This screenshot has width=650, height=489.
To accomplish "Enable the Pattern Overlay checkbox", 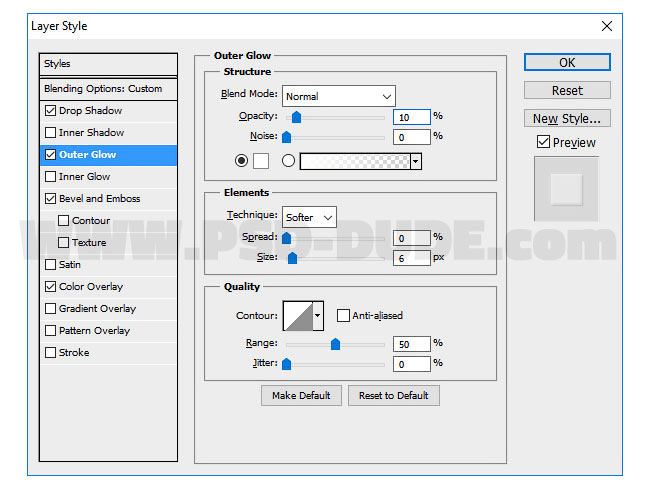I will pyautogui.click(x=50, y=330).
